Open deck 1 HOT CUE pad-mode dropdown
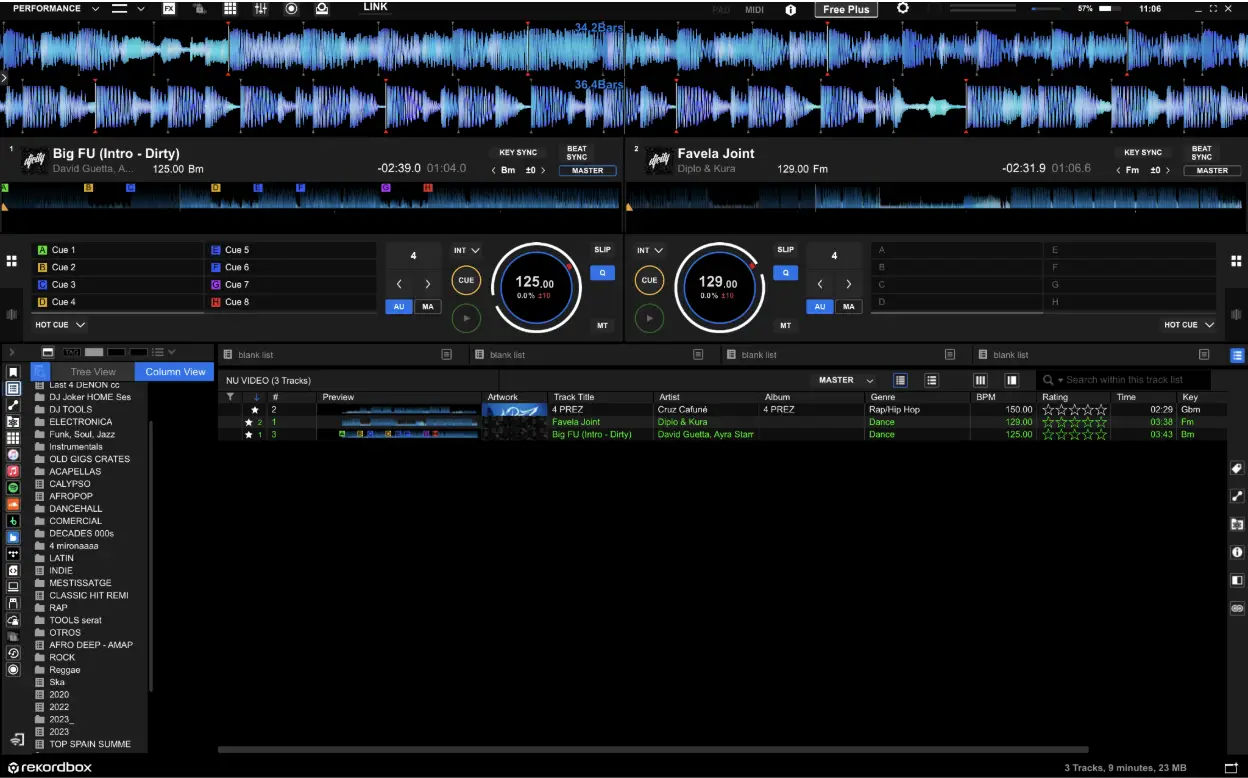 pyautogui.click(x=60, y=325)
